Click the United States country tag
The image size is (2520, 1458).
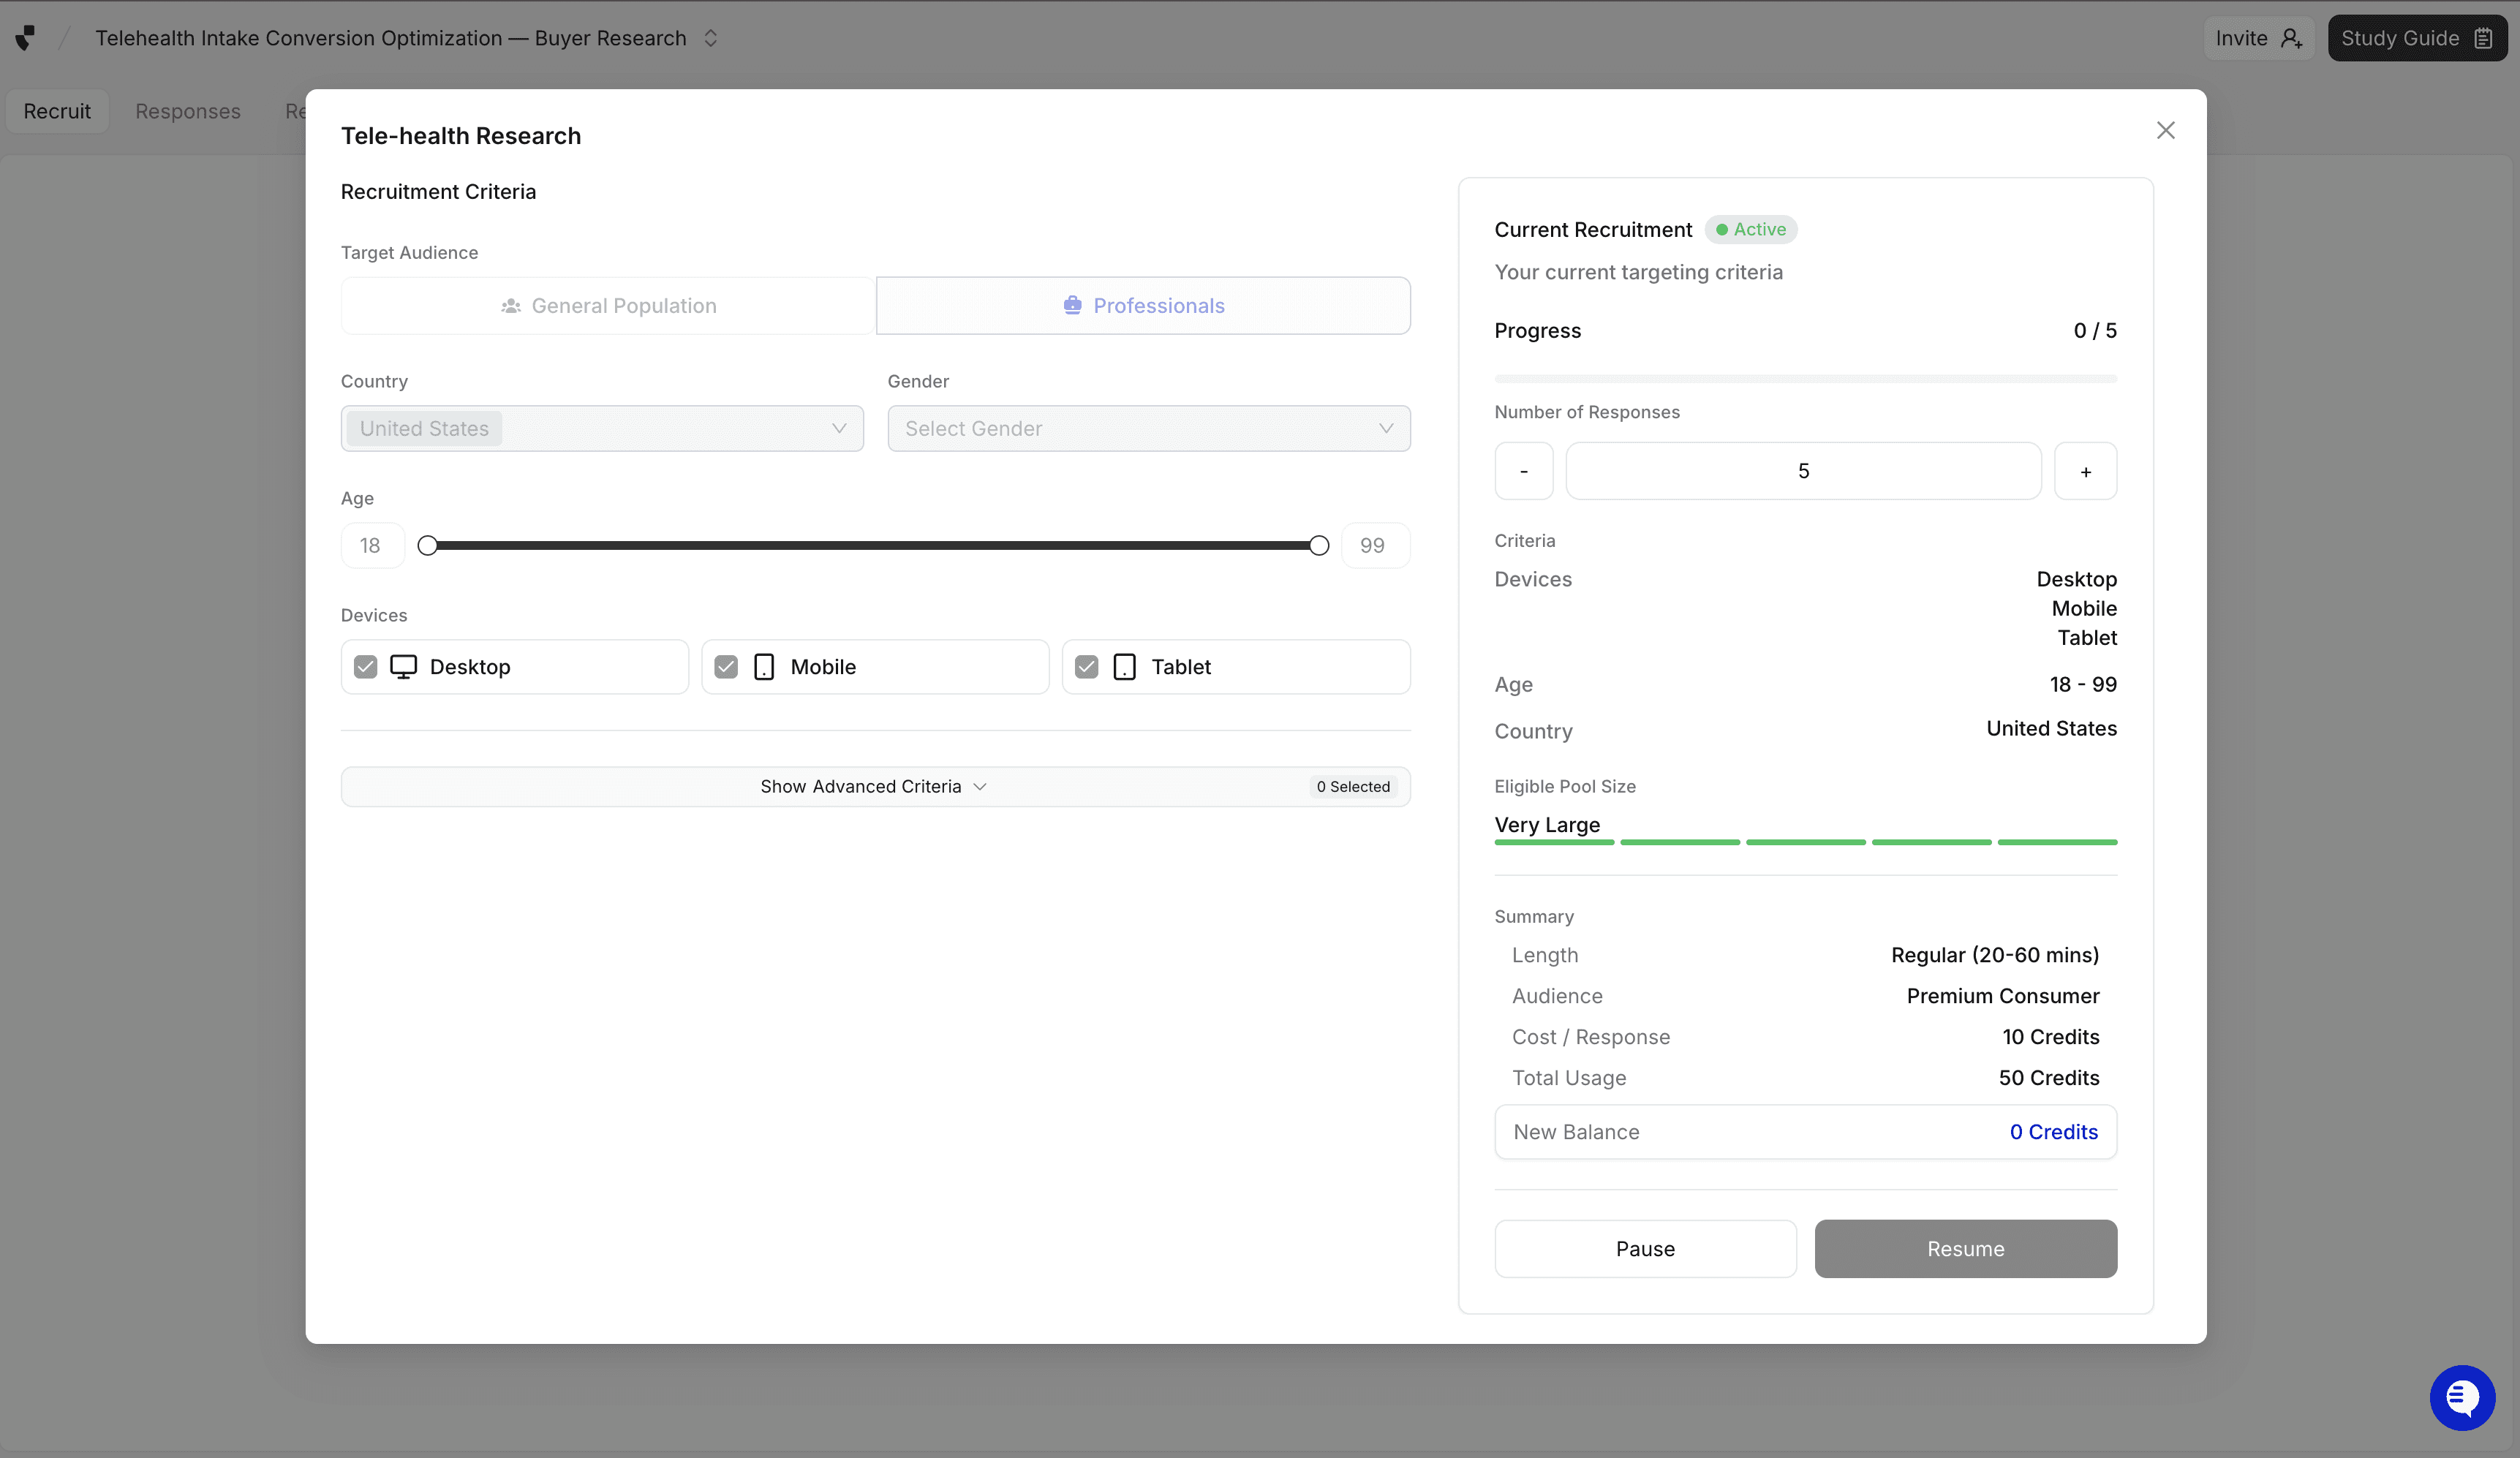pyautogui.click(x=424, y=428)
